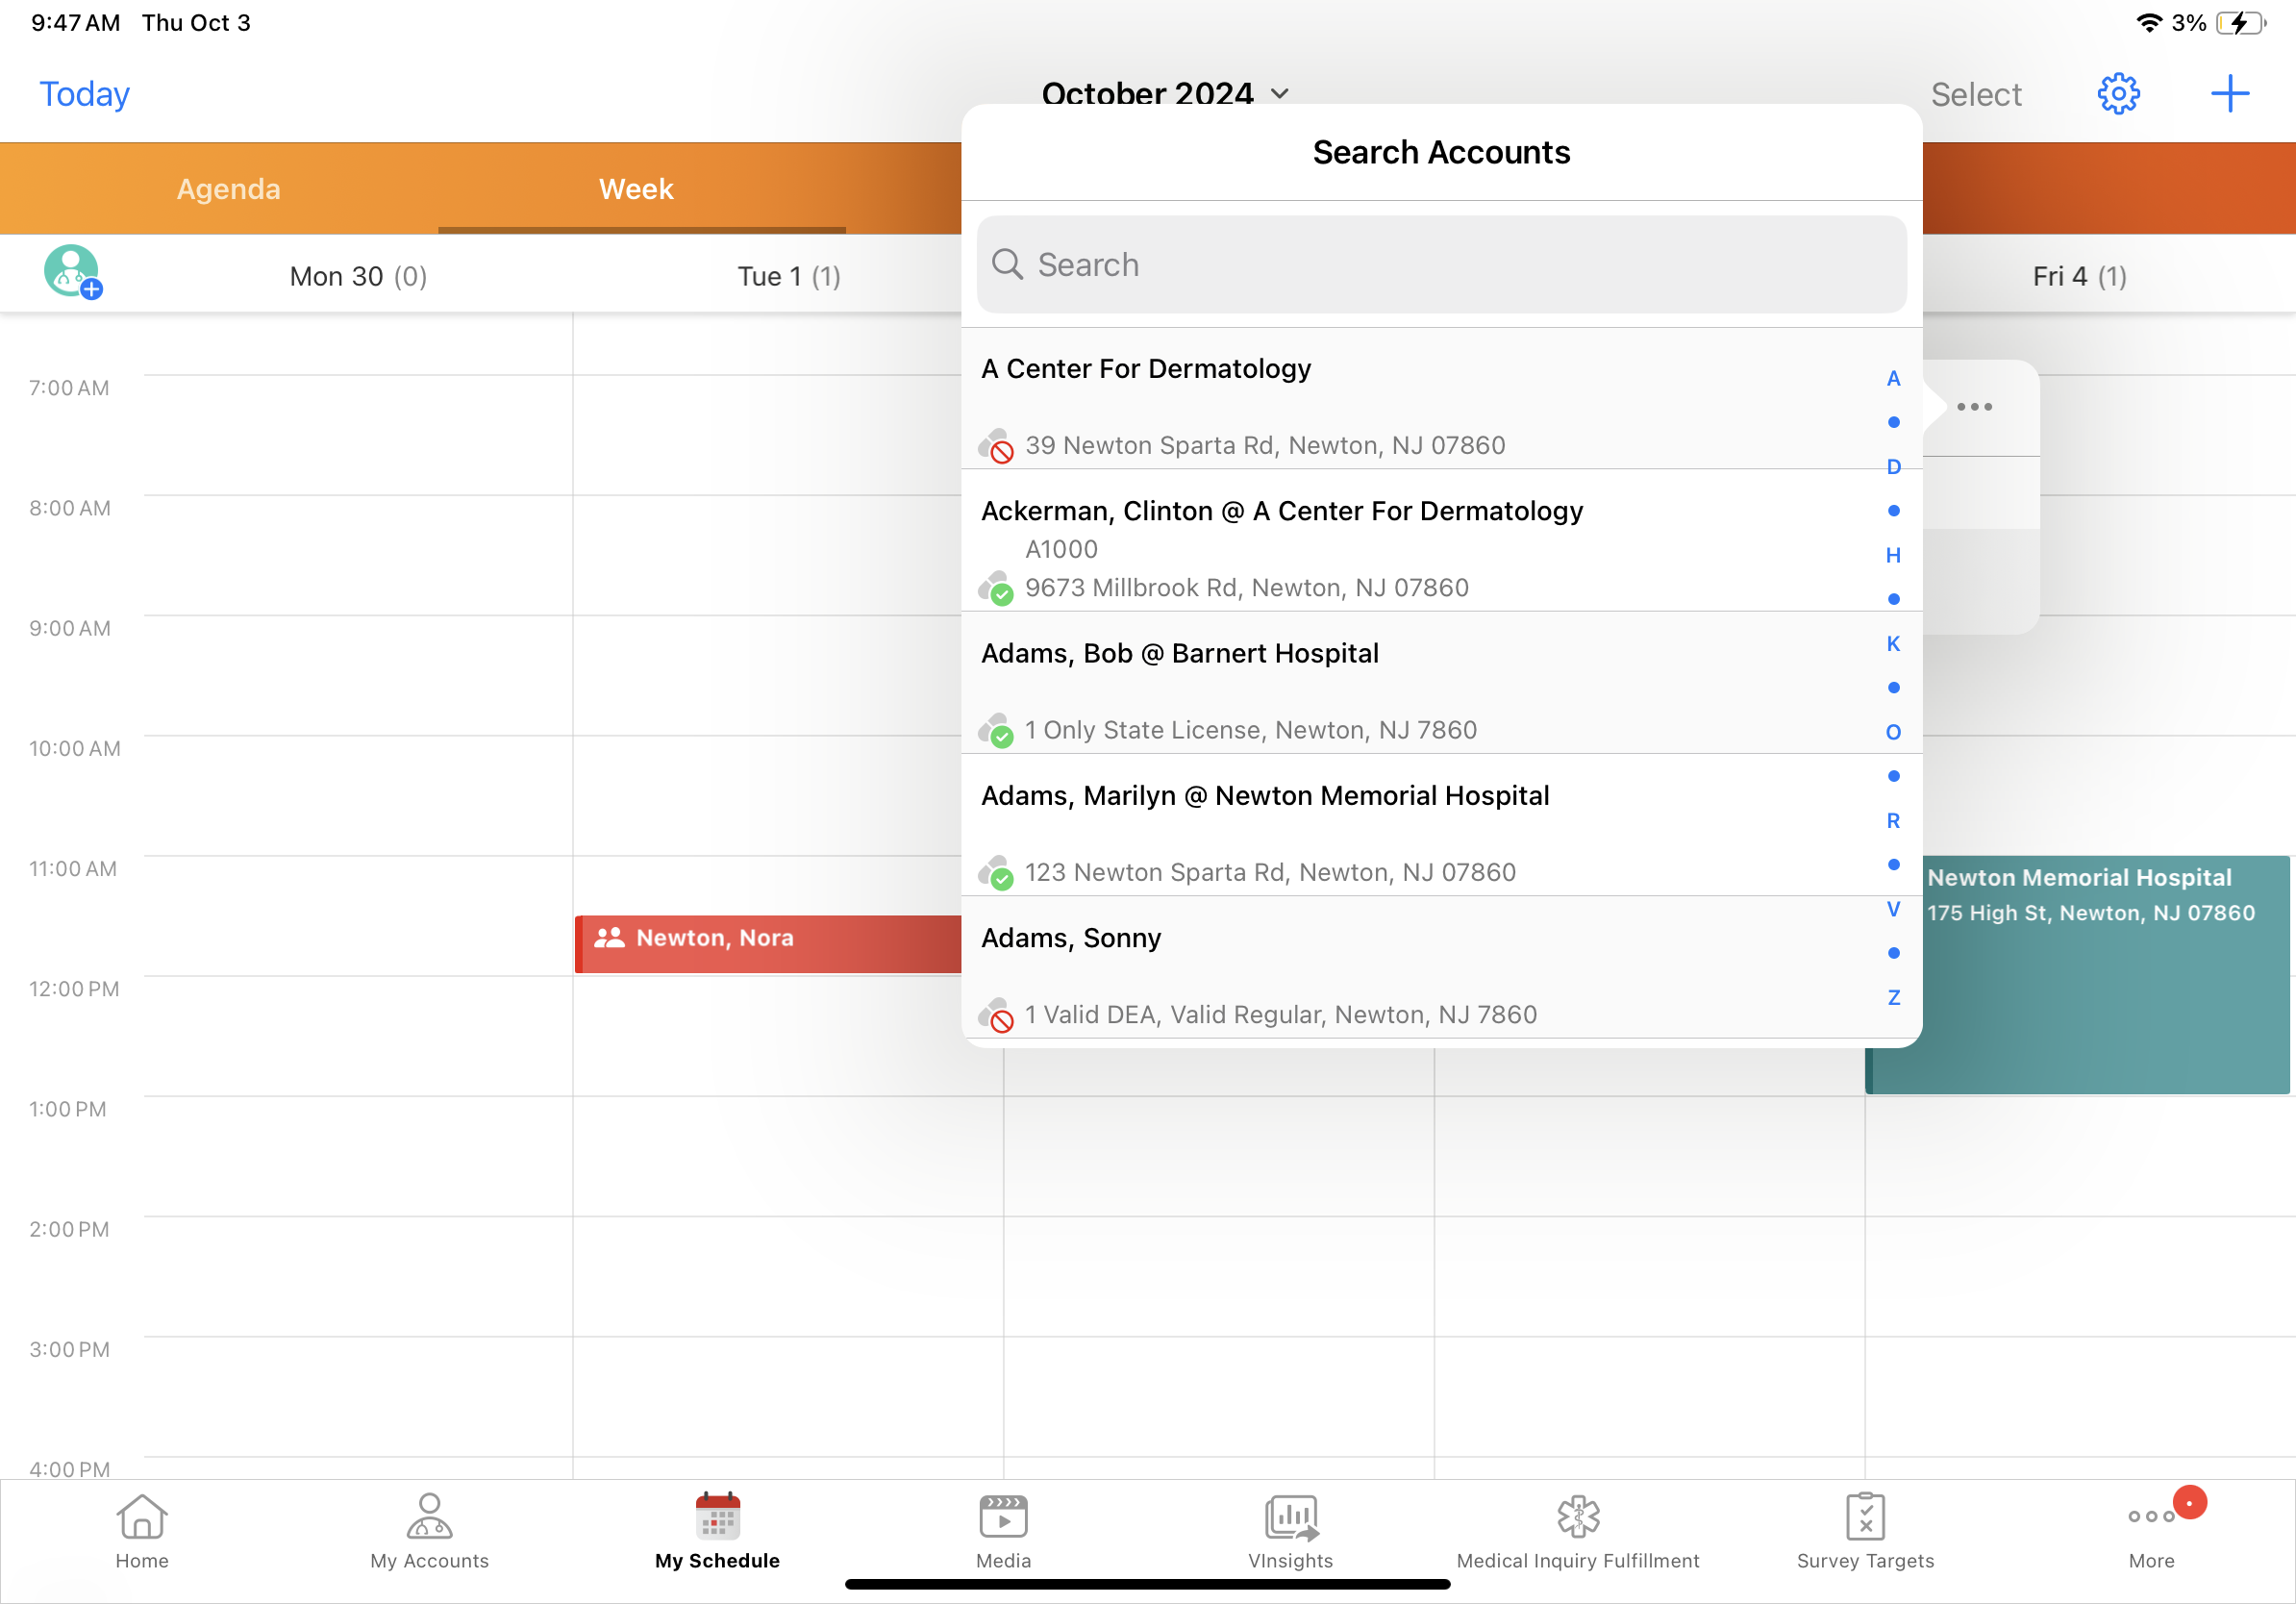Tap the three-dots popover behind the list
This screenshot has width=2296, height=1604.
(x=1974, y=407)
